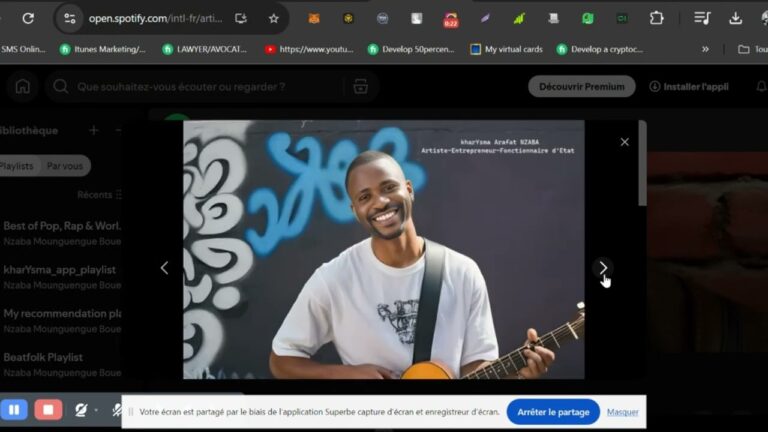Viewport: 768px width, 432px height.
Task: Toggle the recorder annotation pen icon
Action: (81, 410)
